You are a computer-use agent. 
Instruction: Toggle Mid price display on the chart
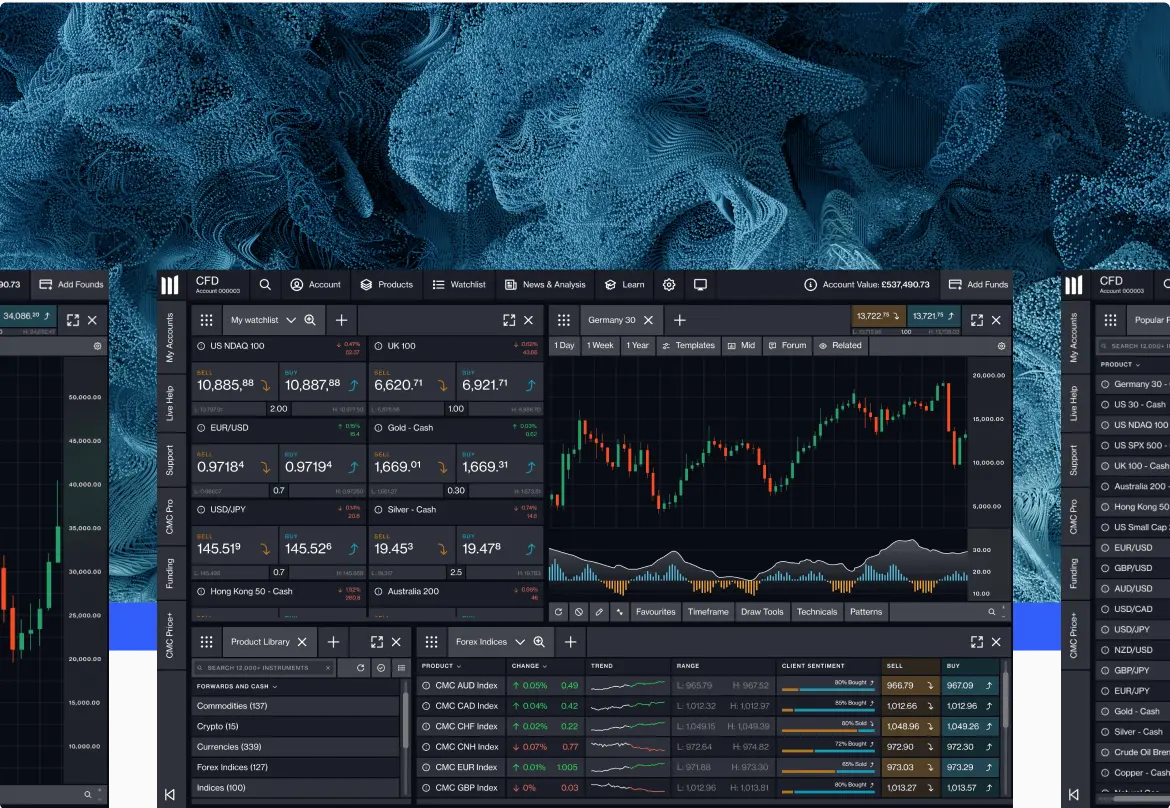pyautogui.click(x=742, y=345)
